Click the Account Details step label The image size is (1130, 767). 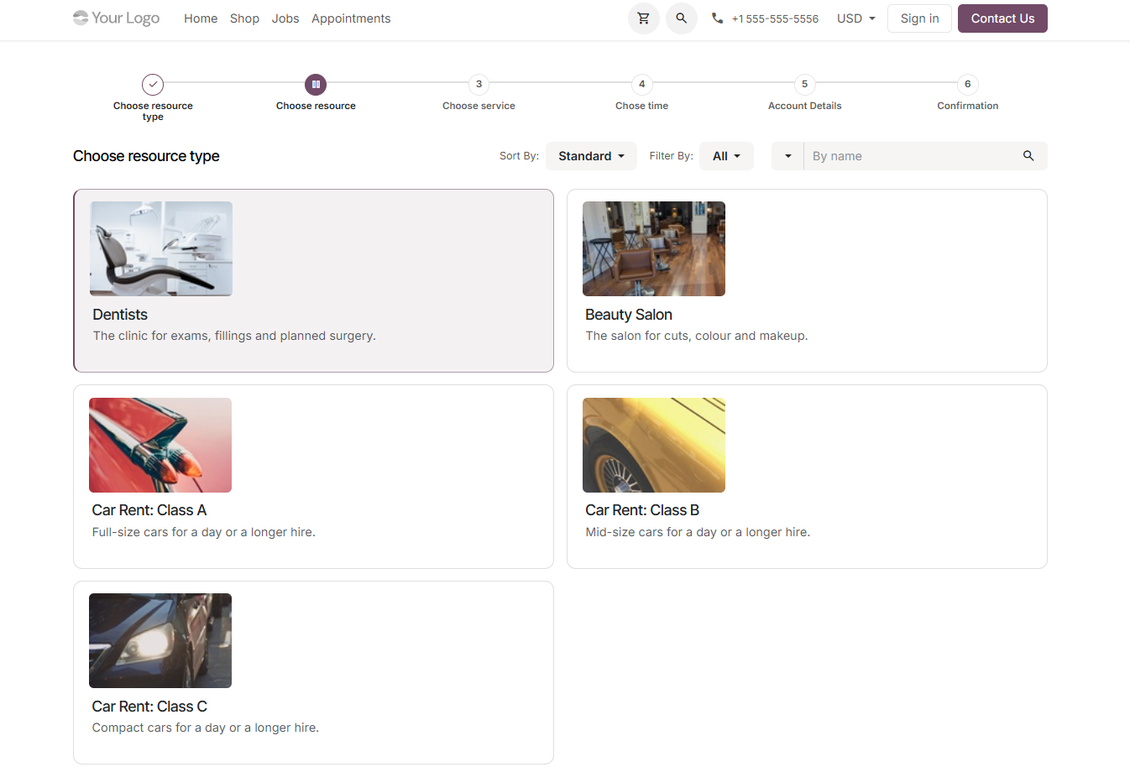804,106
